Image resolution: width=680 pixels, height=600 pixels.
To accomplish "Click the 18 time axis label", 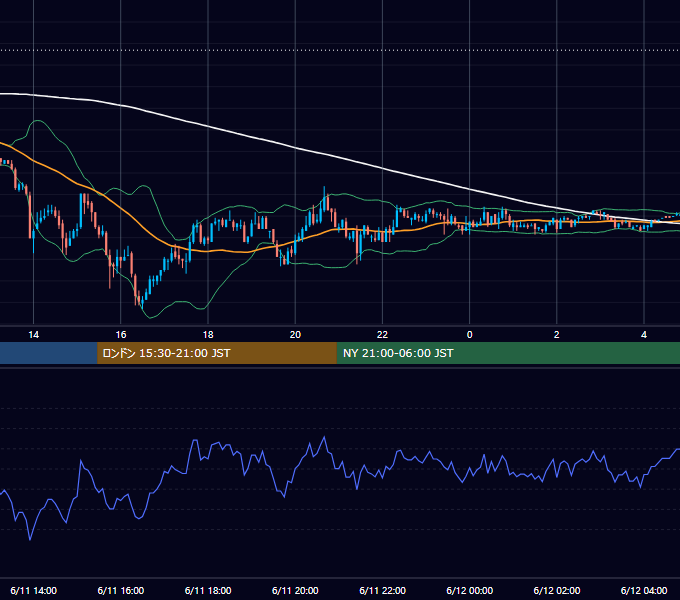I will click(208, 335).
